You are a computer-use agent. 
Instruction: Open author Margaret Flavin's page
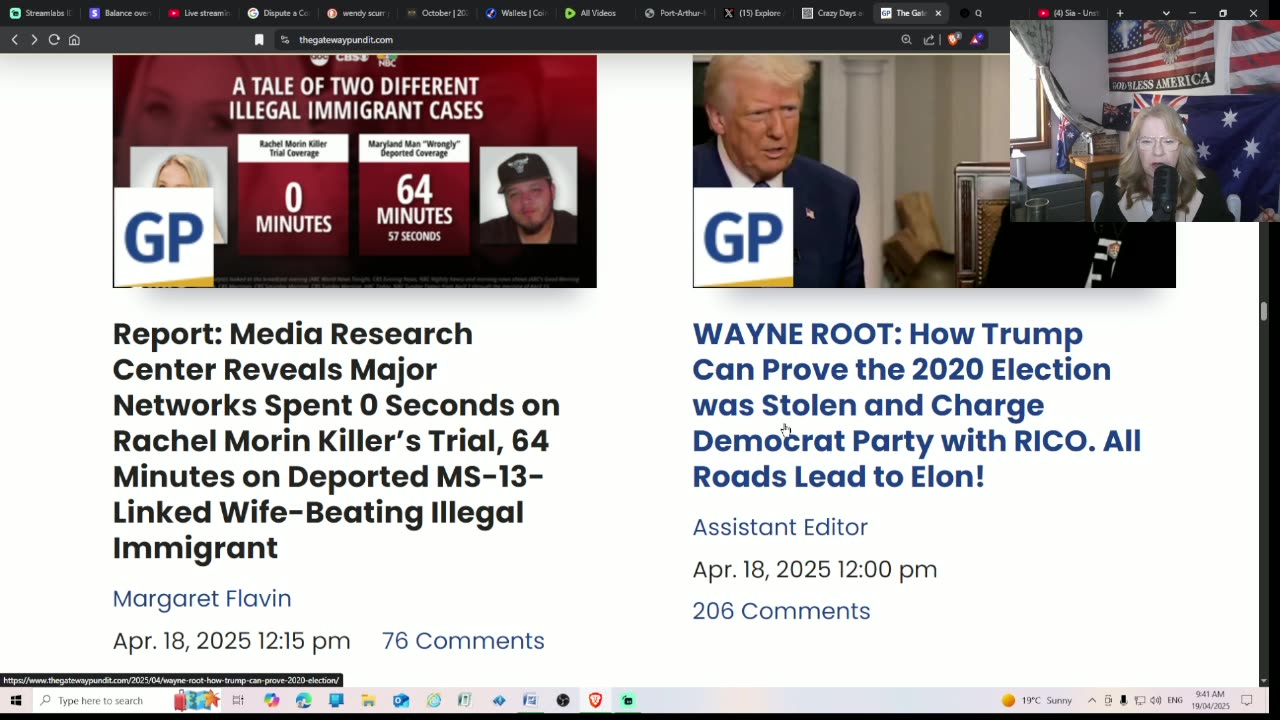(x=202, y=598)
